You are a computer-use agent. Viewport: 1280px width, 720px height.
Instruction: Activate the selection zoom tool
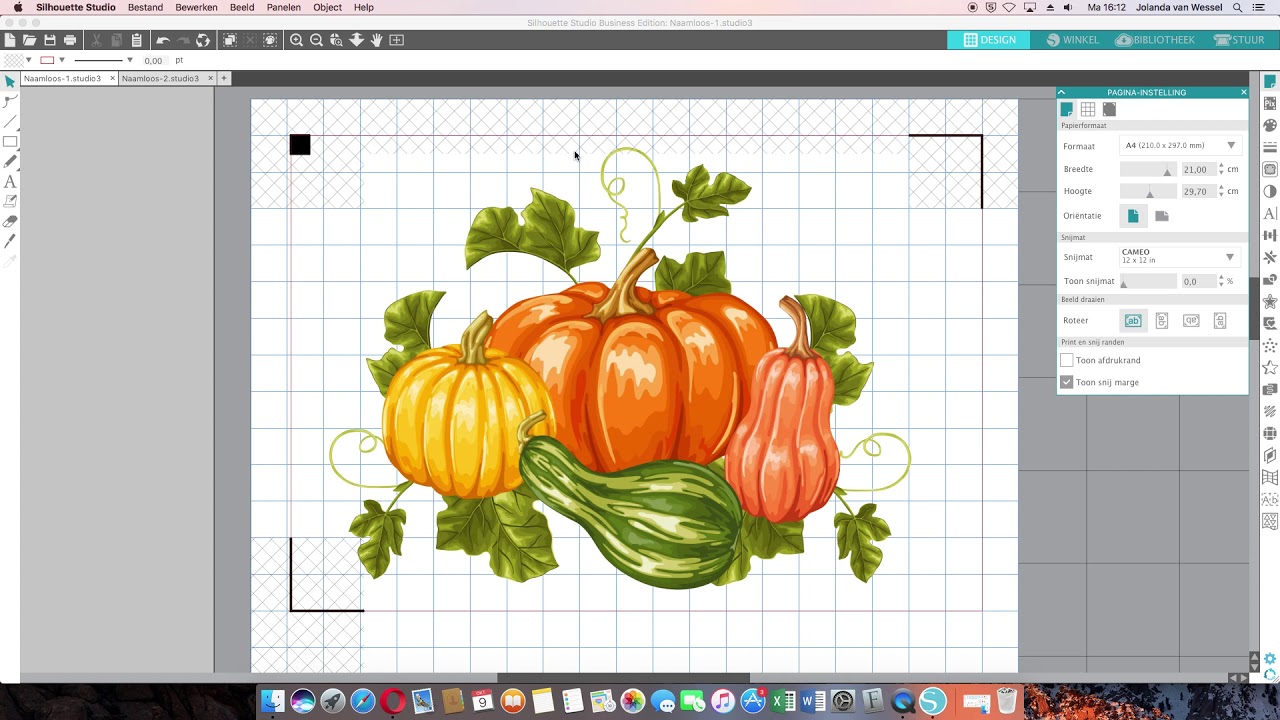click(337, 40)
